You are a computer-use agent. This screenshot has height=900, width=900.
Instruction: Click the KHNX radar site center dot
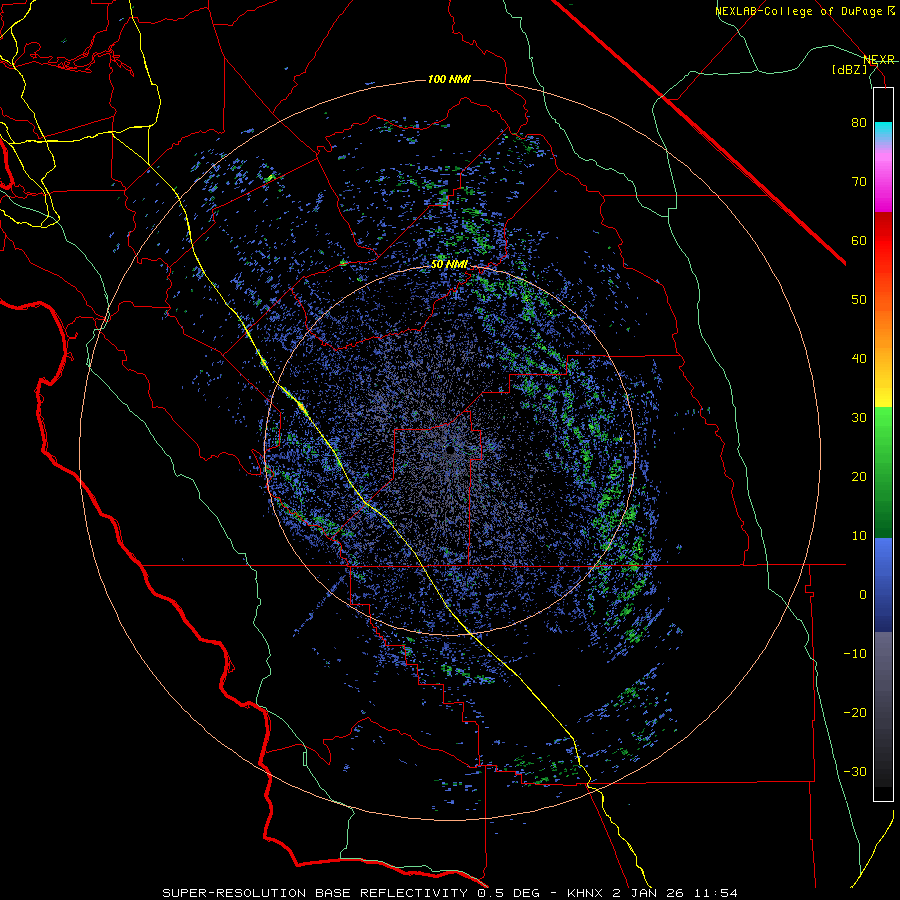pos(451,450)
